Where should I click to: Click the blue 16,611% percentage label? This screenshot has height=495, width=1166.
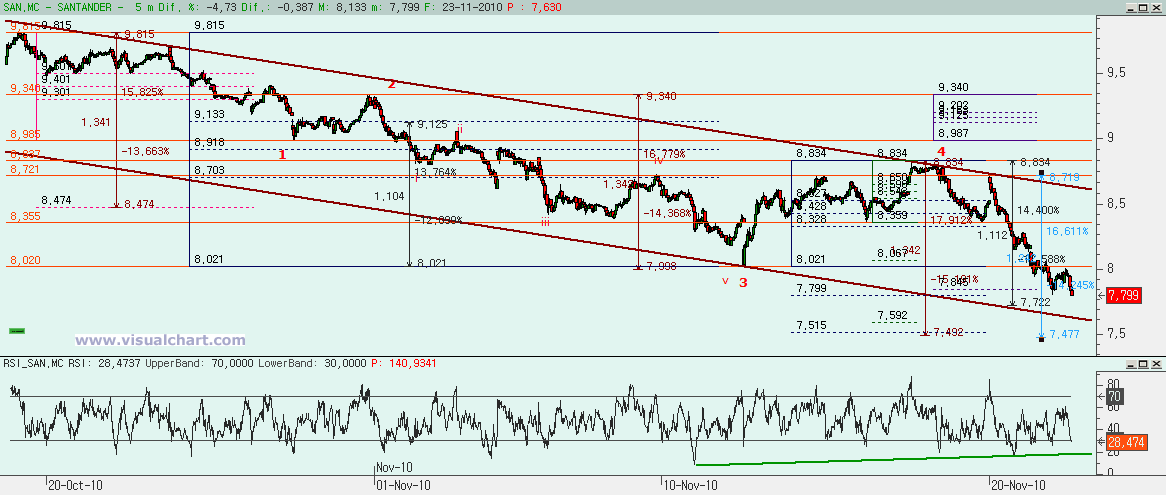pos(1069,232)
